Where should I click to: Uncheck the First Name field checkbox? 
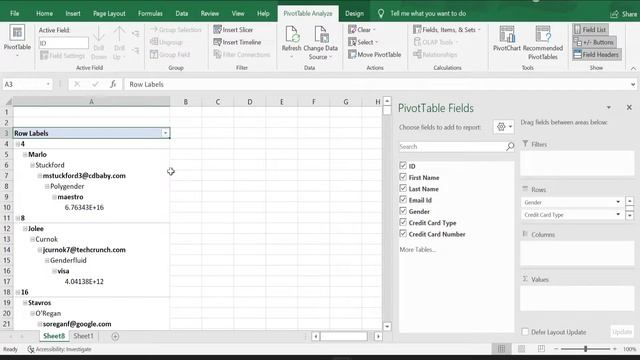(x=403, y=177)
